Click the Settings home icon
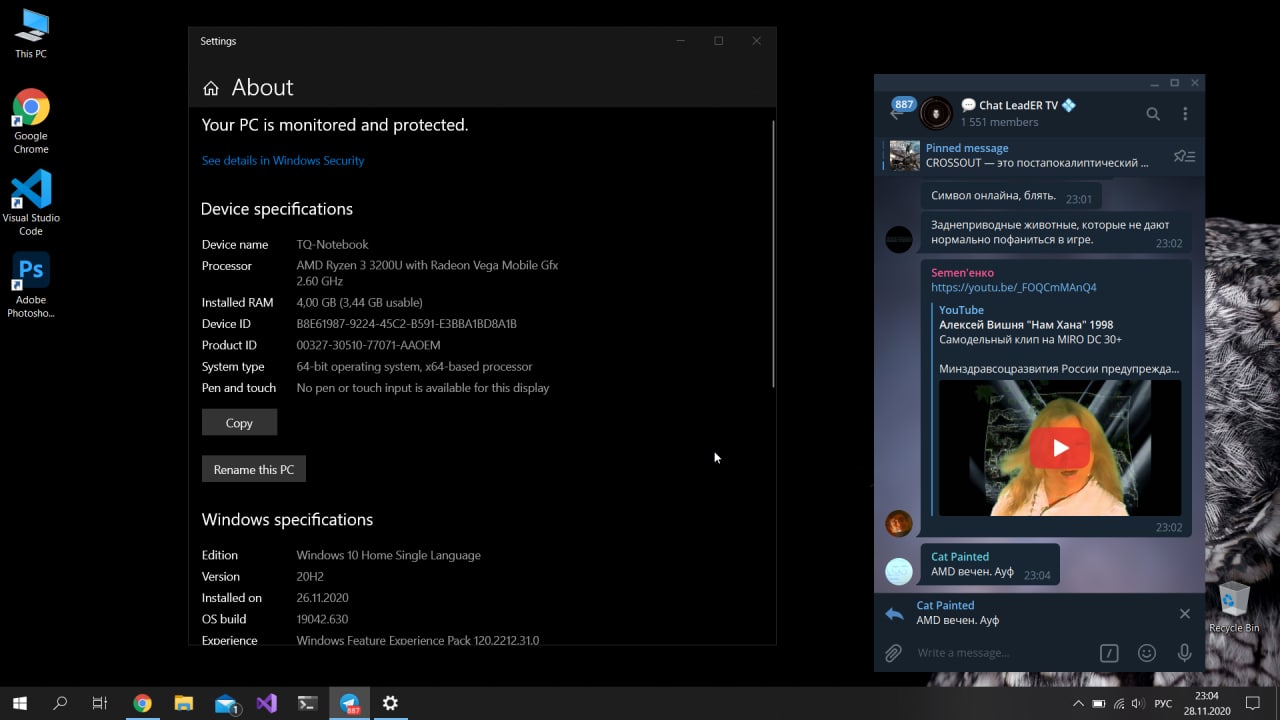This screenshot has width=1280, height=720. [210, 88]
